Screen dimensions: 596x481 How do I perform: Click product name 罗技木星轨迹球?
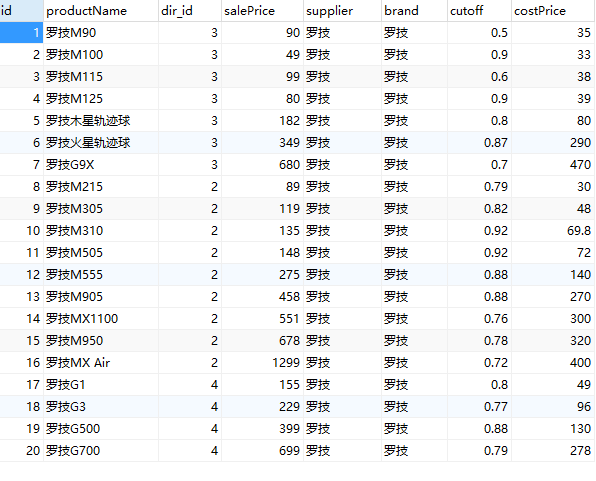[88, 121]
